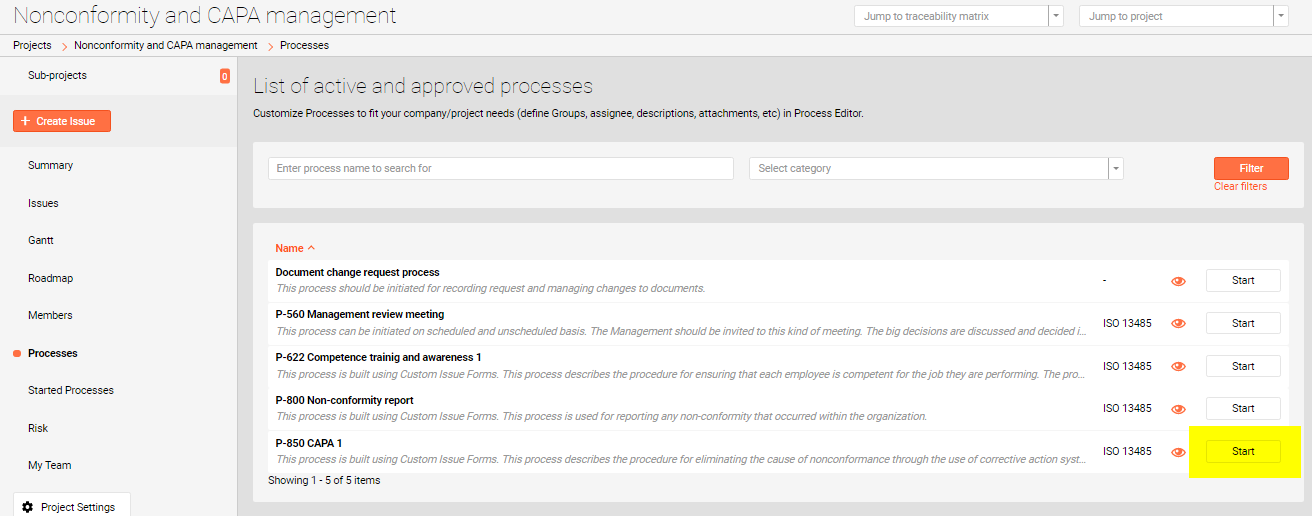
Task: Go to Gantt view in sidebar
Action: pyautogui.click(x=41, y=240)
